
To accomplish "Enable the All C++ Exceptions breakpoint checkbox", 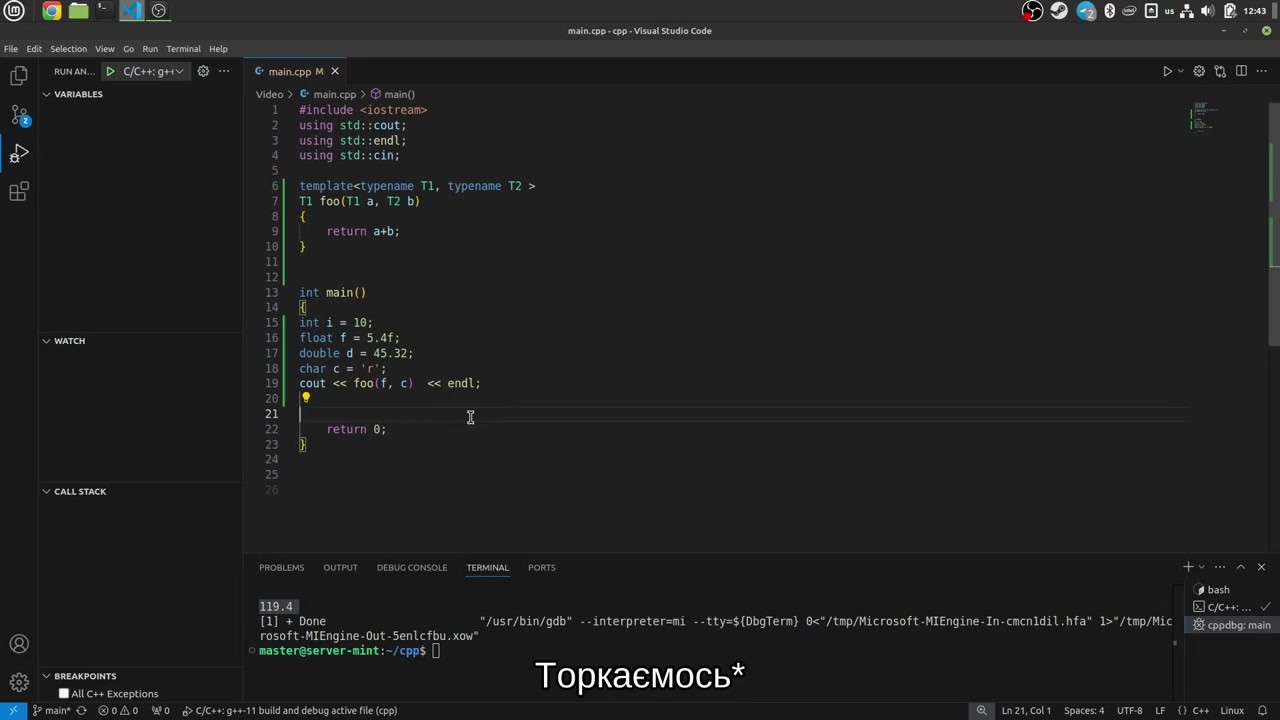I will coord(64,694).
